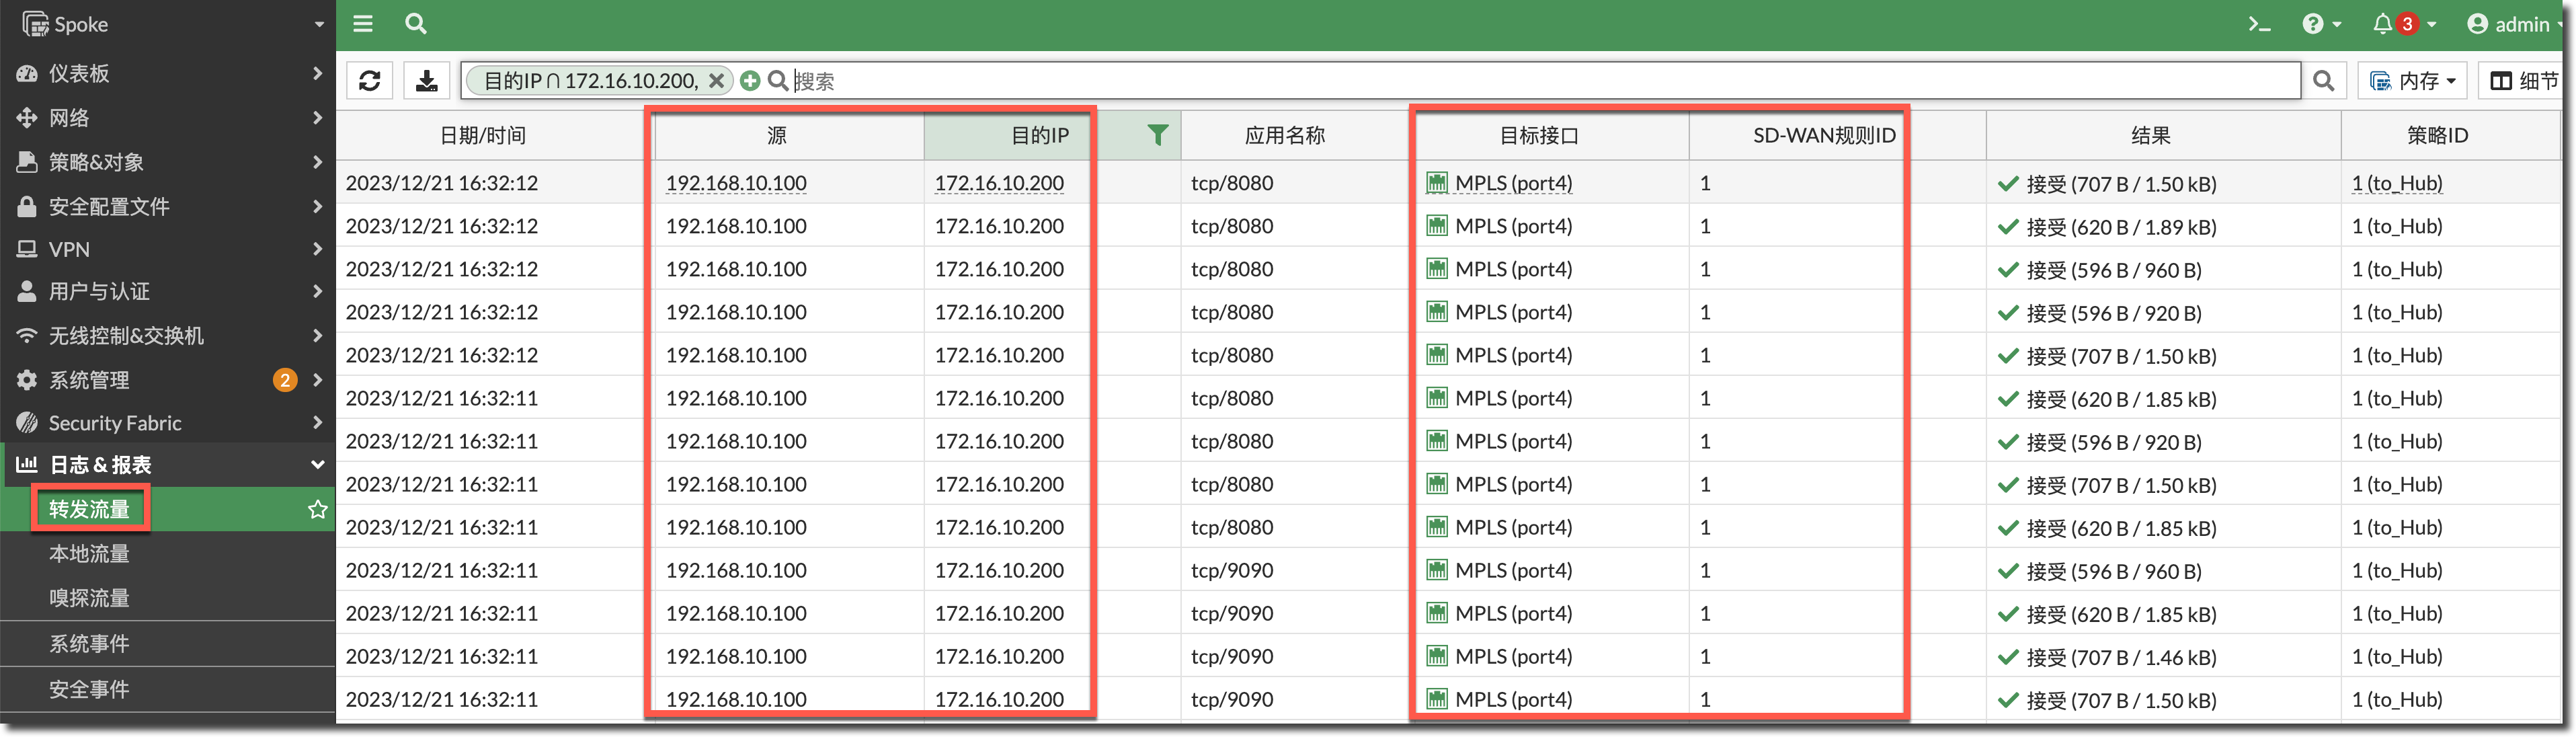Open the 本地流量 log page
The width and height of the screenshot is (2576, 737).
pyautogui.click(x=90, y=554)
